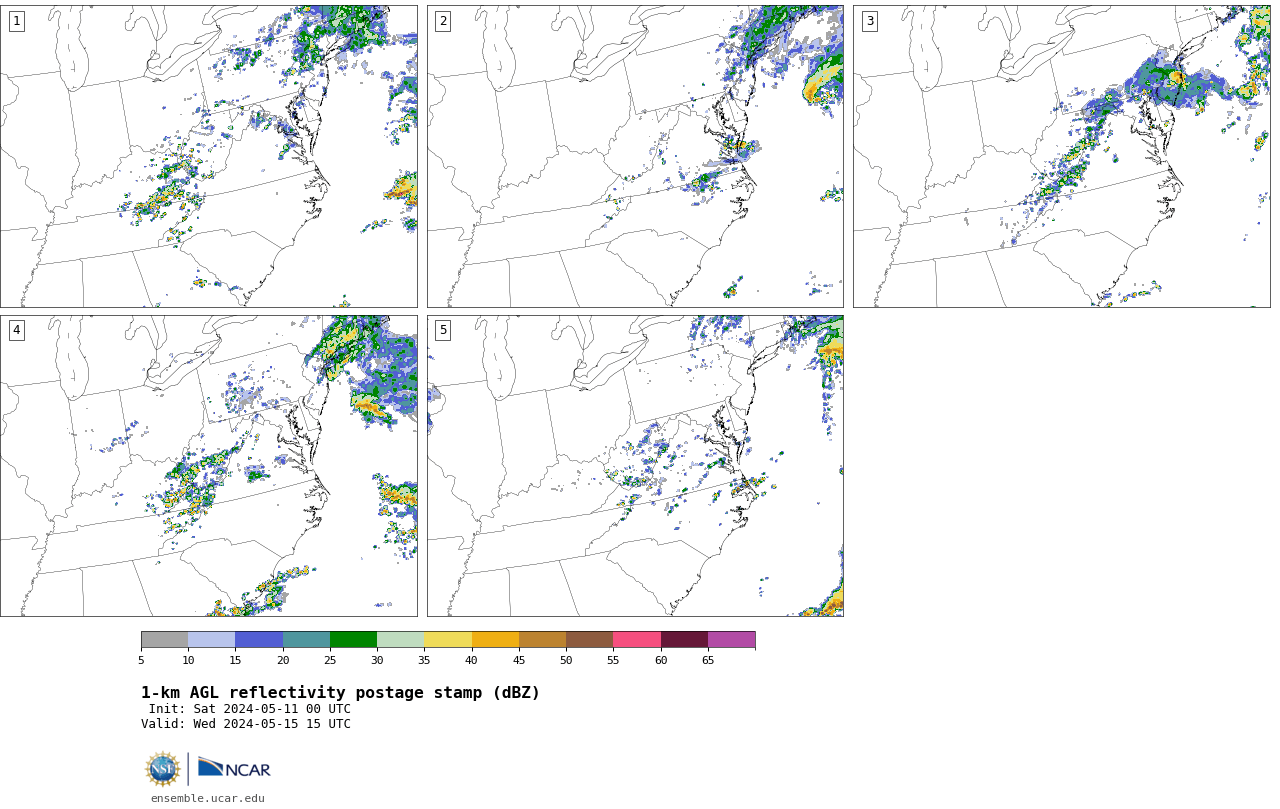
Task: Click the dark brown 50-55 dBZ swatch
Action: coord(590,640)
